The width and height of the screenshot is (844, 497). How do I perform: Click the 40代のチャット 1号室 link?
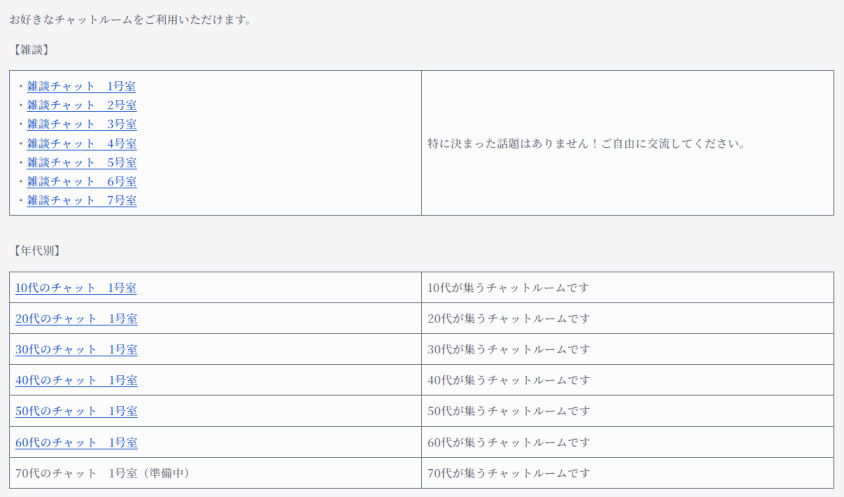(x=76, y=380)
